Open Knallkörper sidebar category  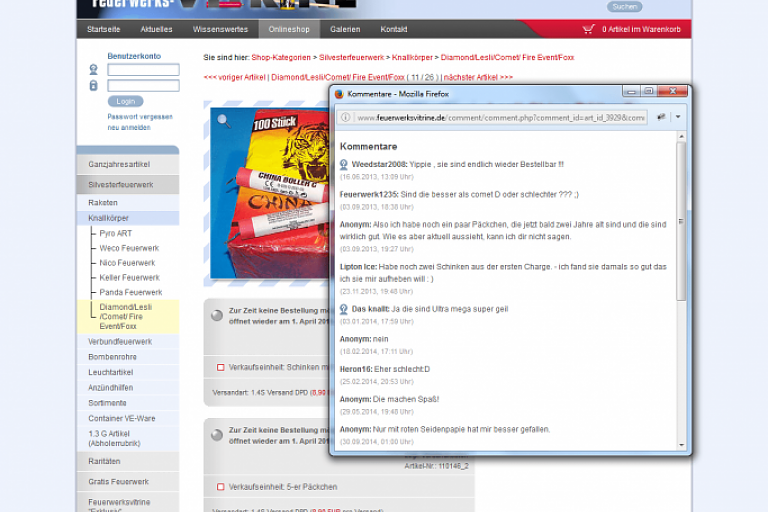point(128,218)
